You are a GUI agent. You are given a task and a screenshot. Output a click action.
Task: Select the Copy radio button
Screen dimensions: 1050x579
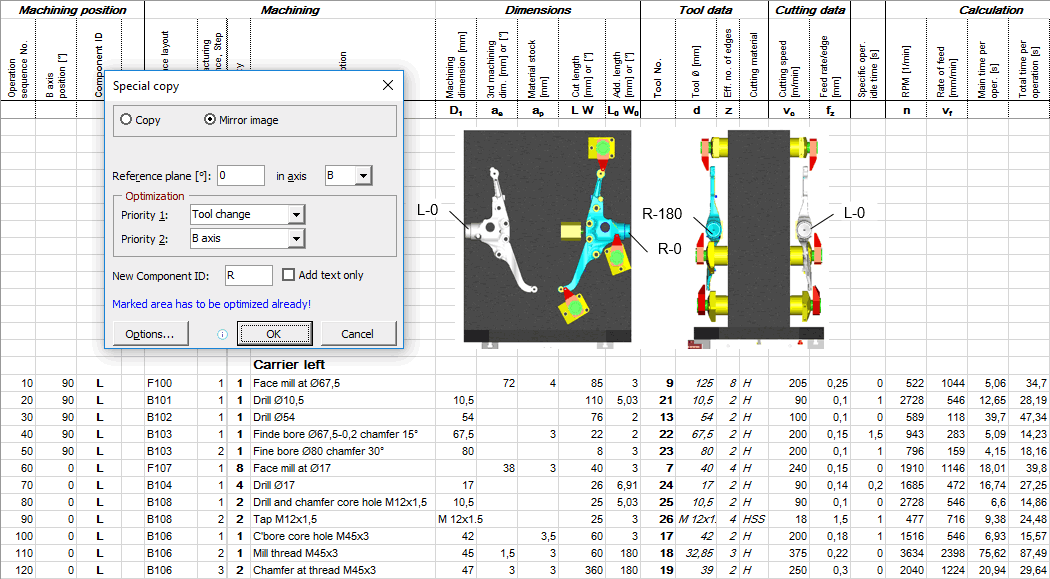[x=126, y=120]
